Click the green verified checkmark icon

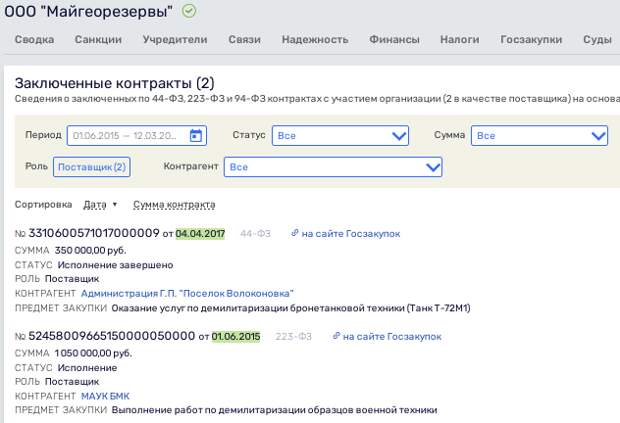point(189,11)
